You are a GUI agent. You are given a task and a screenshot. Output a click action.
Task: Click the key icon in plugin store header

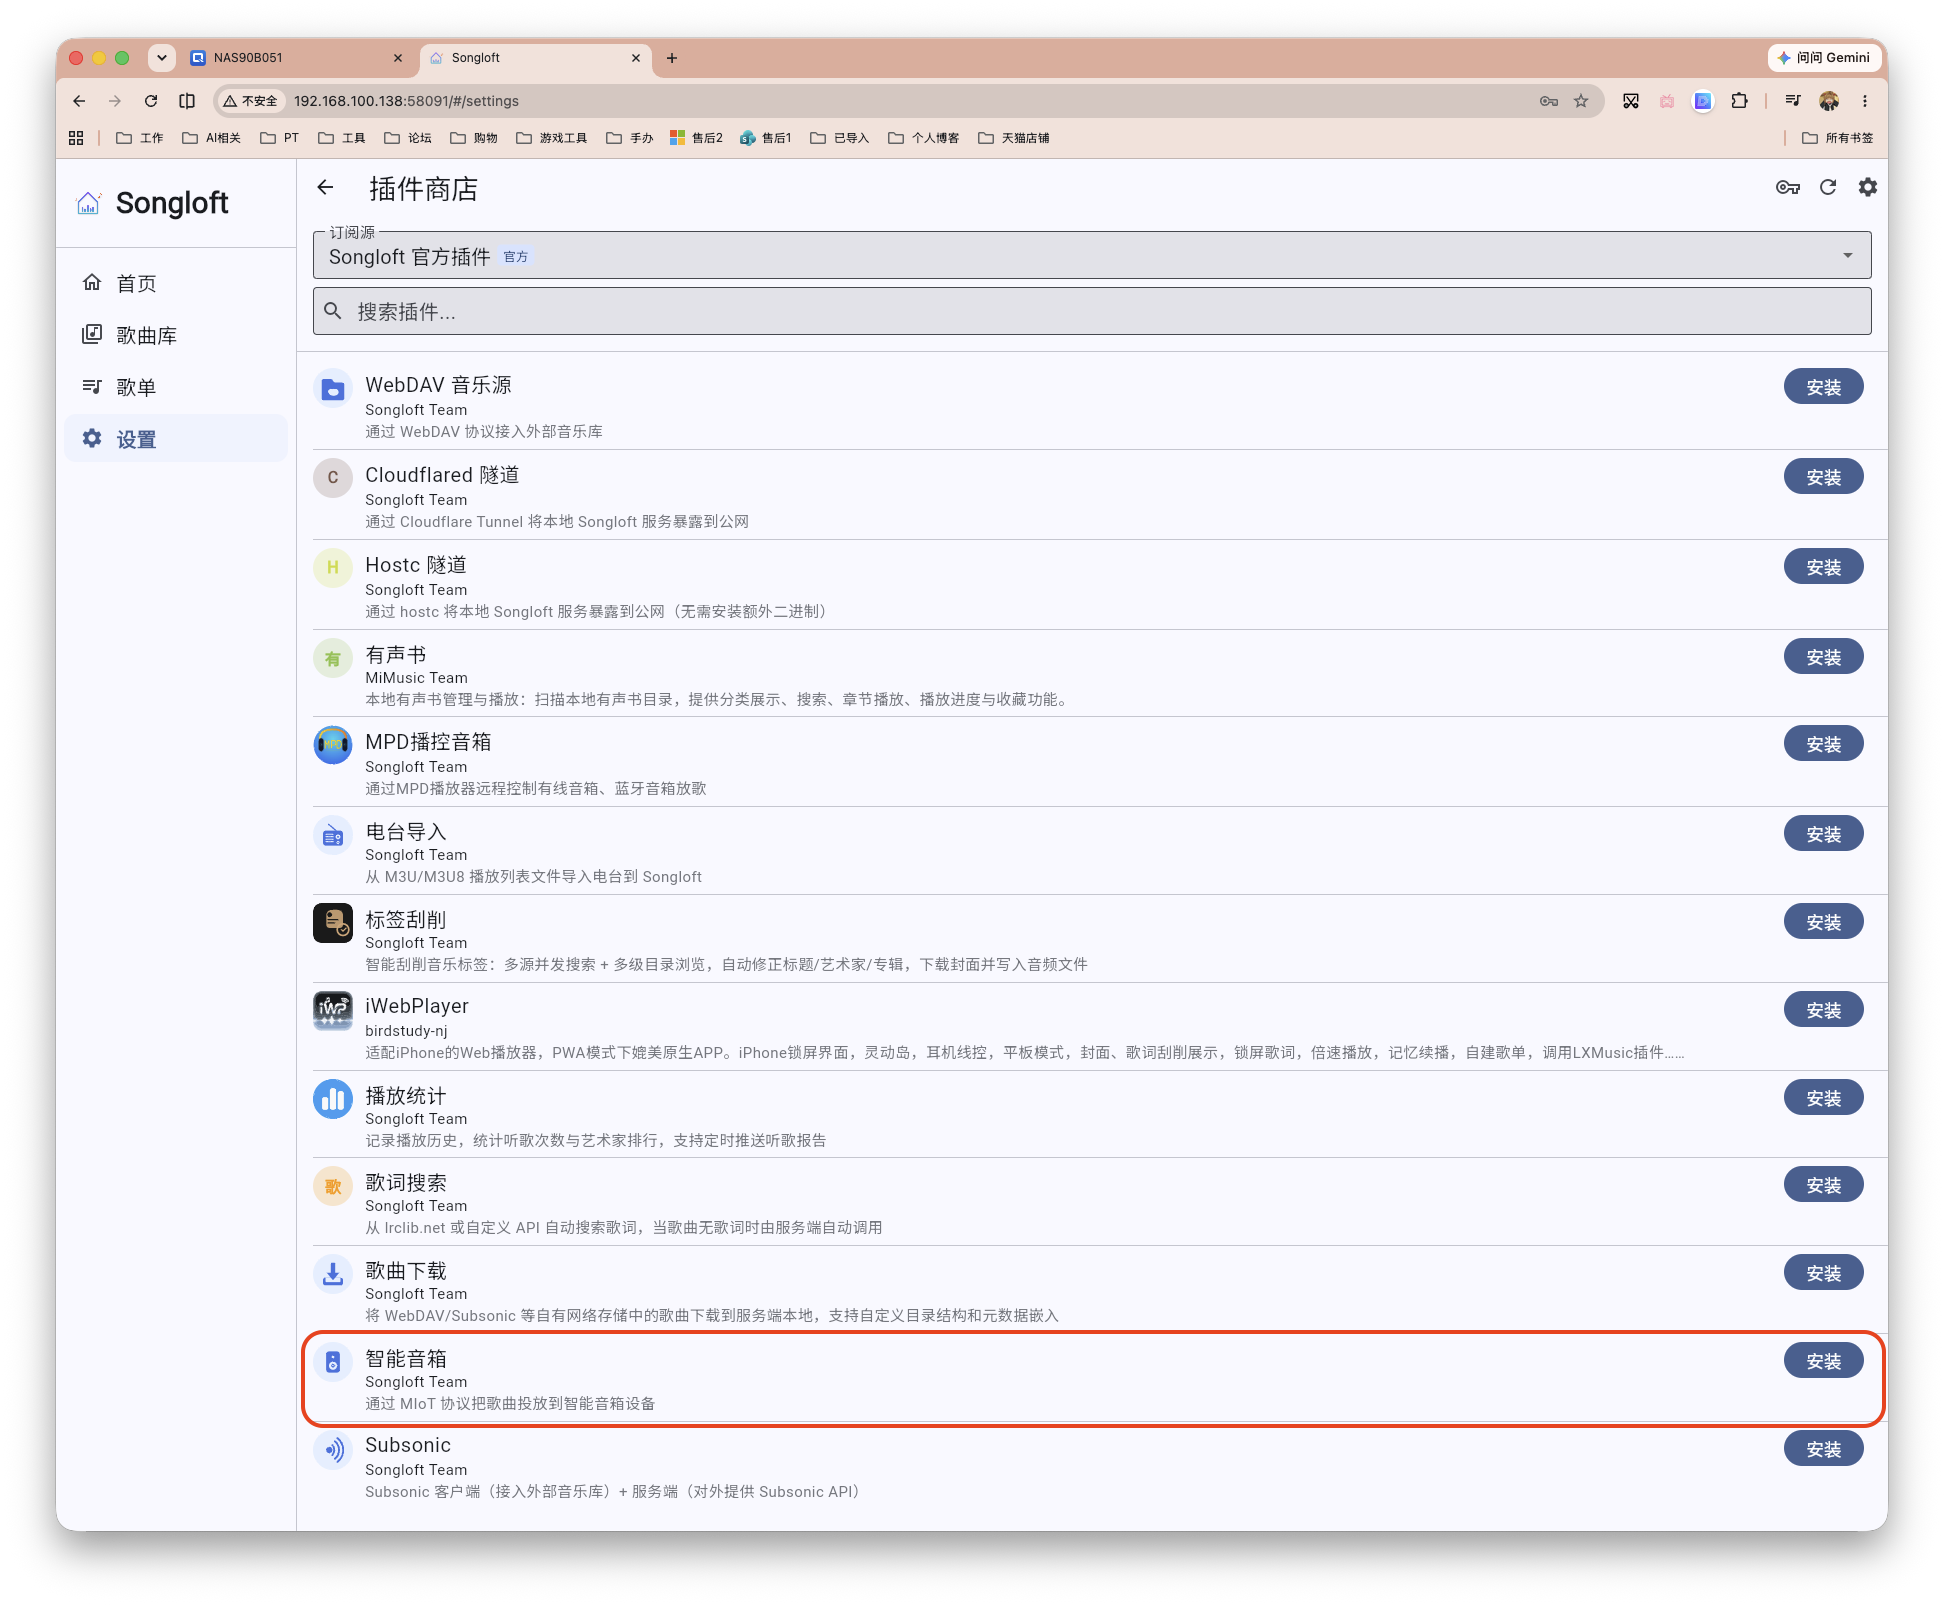click(x=1788, y=188)
